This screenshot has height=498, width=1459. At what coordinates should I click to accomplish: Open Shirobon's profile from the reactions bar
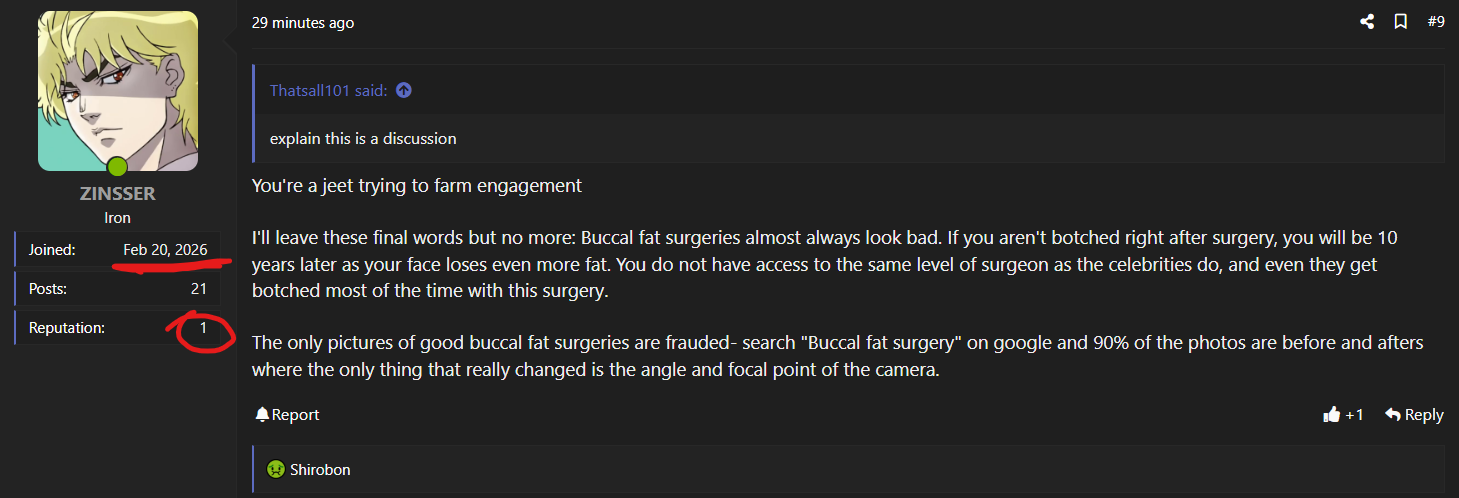click(320, 469)
